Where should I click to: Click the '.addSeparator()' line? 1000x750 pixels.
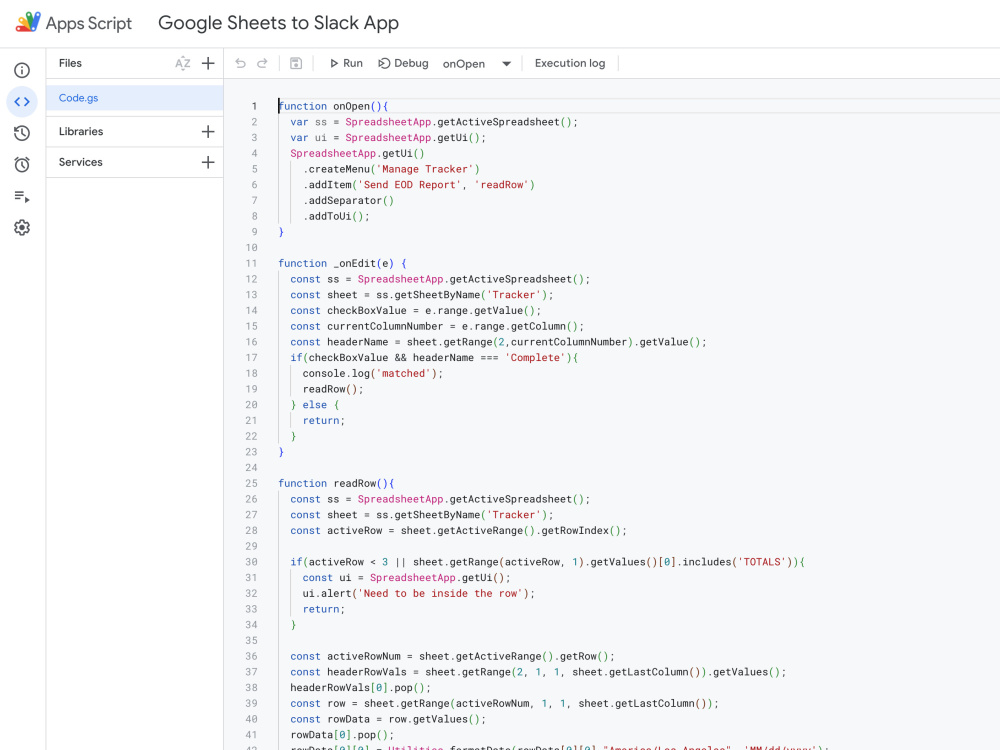pyautogui.click(x=348, y=200)
